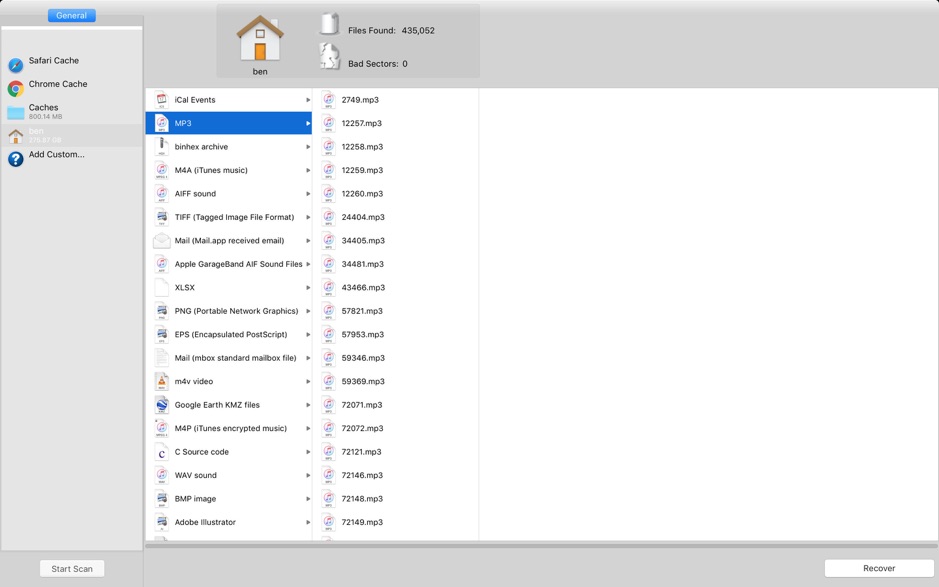Image resolution: width=939 pixels, height=587 pixels.
Task: Expand the AIFF sound arrow
Action: pyautogui.click(x=308, y=193)
